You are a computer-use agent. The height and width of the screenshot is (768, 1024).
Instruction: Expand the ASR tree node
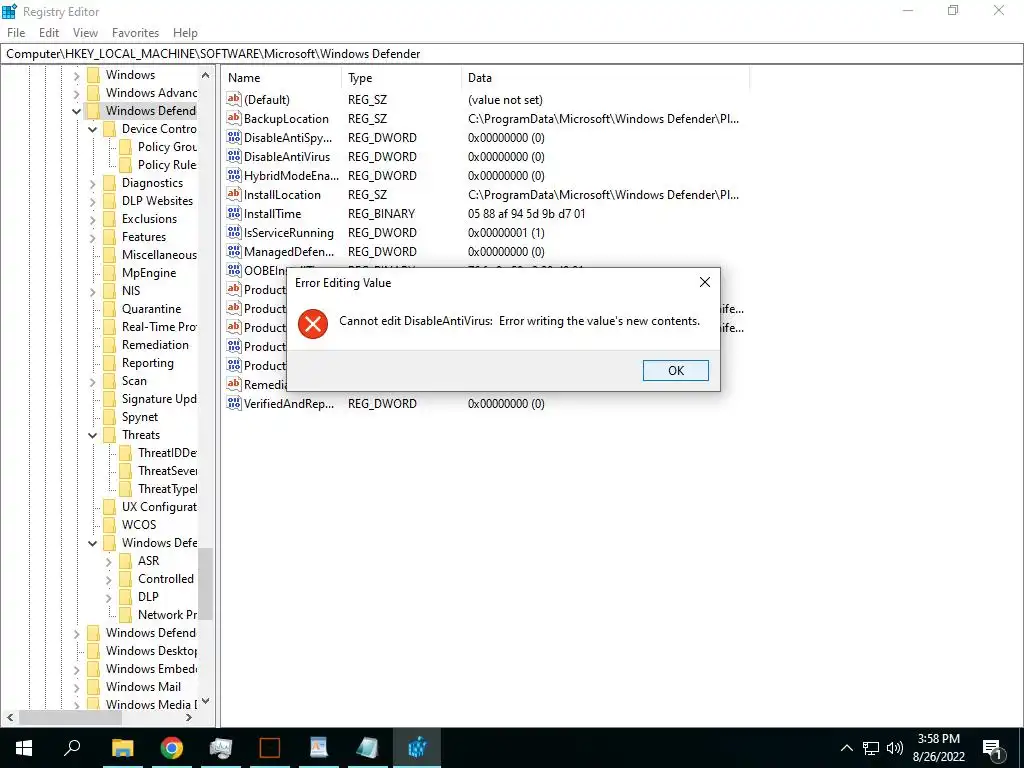pos(108,561)
